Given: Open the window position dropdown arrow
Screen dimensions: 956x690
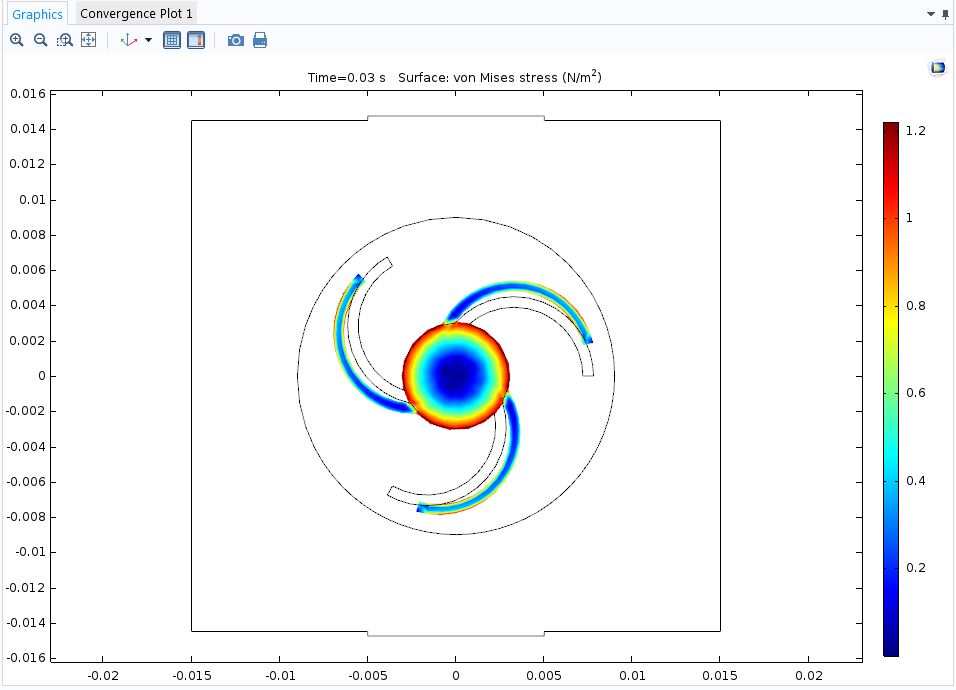Looking at the screenshot, I should click(930, 14).
